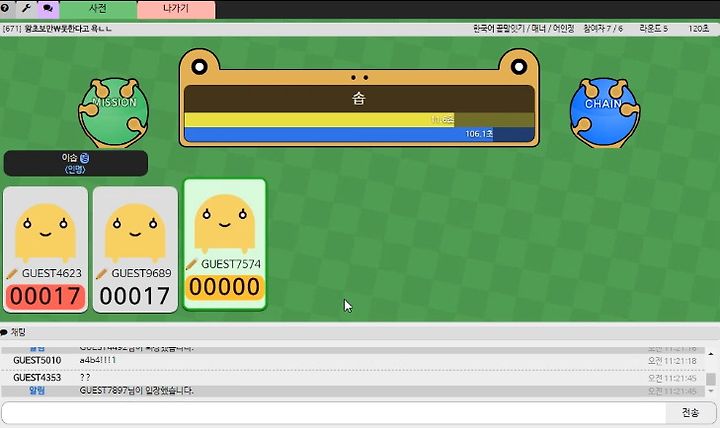Image resolution: width=720 pixels, height=428 pixels.
Task: Click the blue round timer bar
Action: pos(359,134)
